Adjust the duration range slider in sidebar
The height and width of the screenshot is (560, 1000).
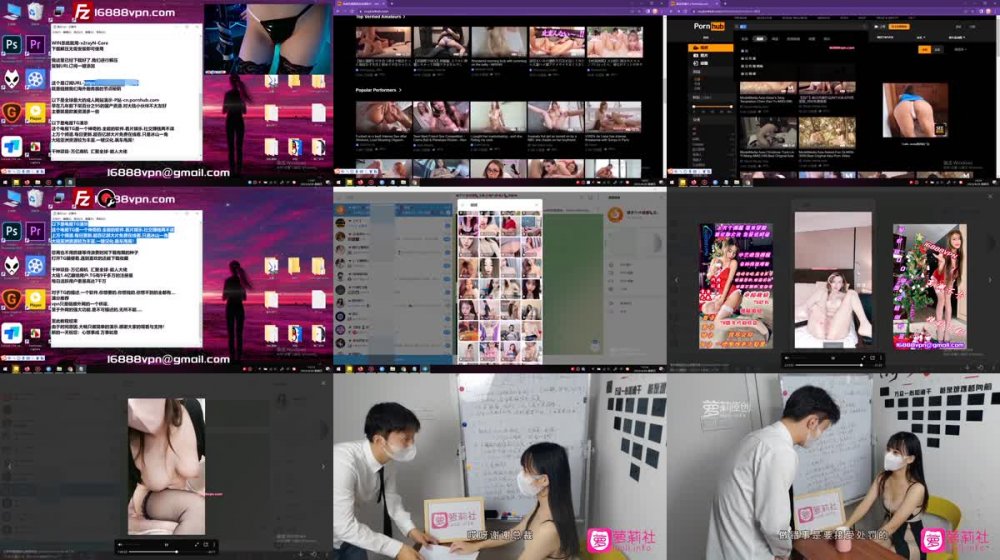click(x=712, y=104)
